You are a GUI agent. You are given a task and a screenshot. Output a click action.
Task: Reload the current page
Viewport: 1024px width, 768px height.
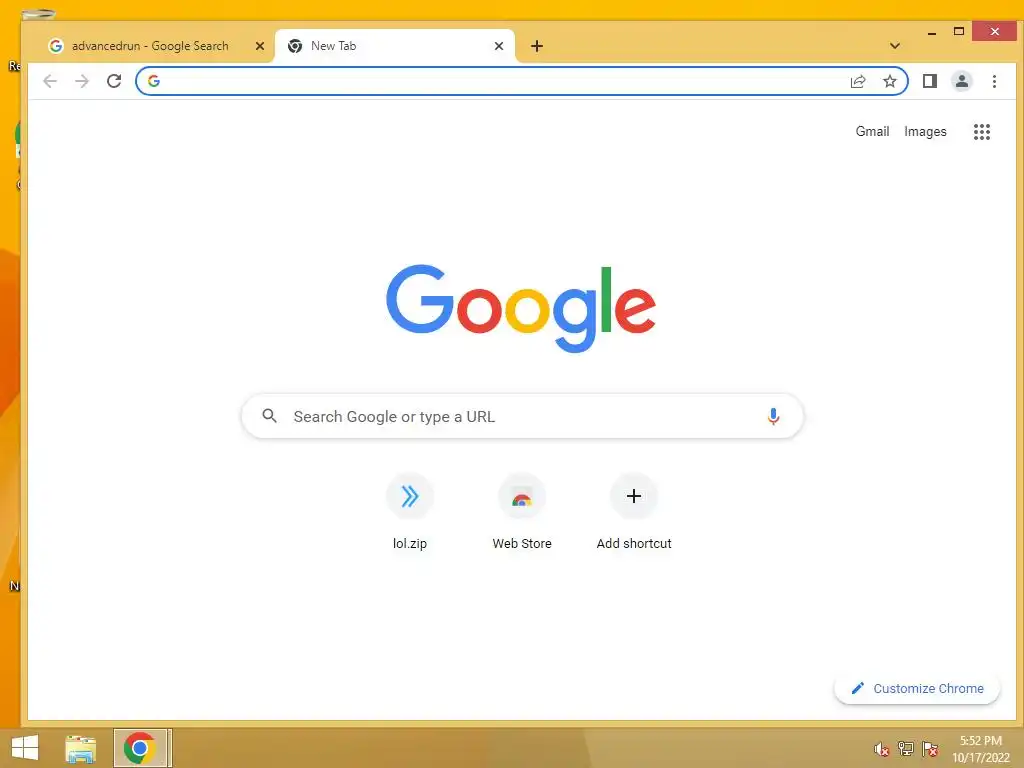(114, 81)
